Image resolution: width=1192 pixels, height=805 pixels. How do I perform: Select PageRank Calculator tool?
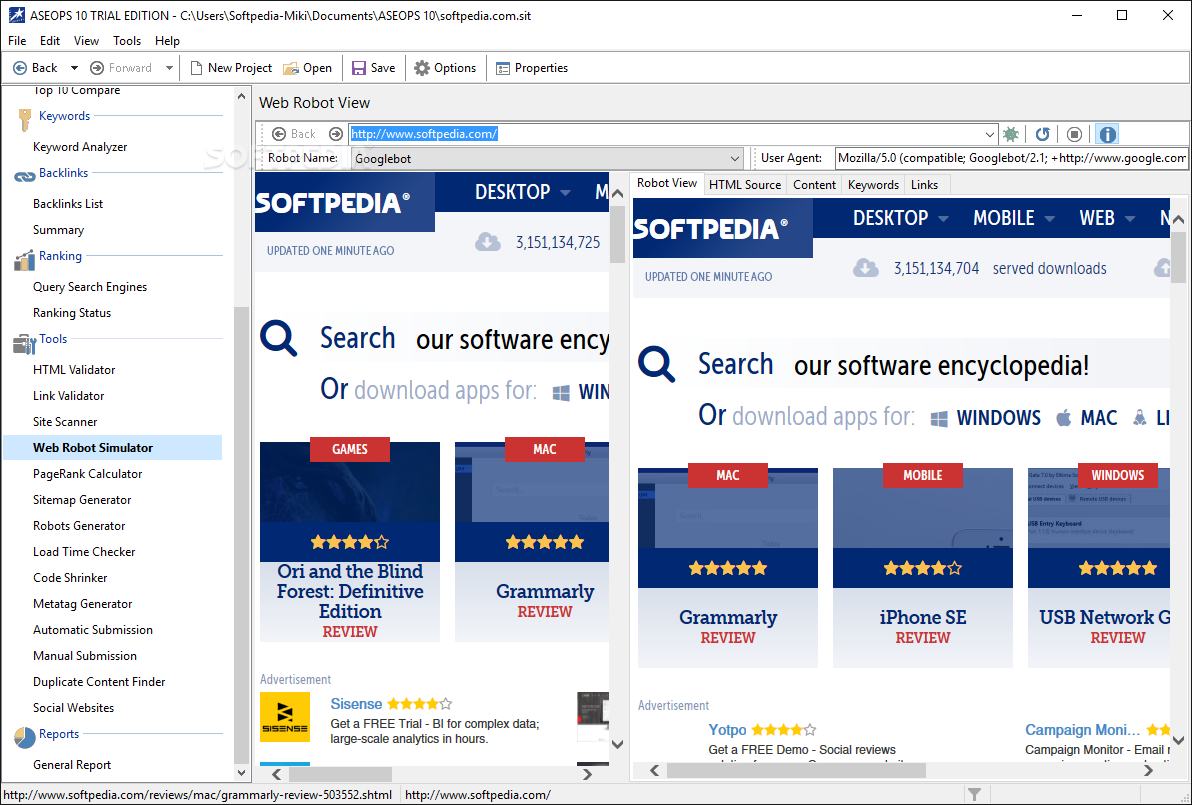pyautogui.click(x=87, y=474)
